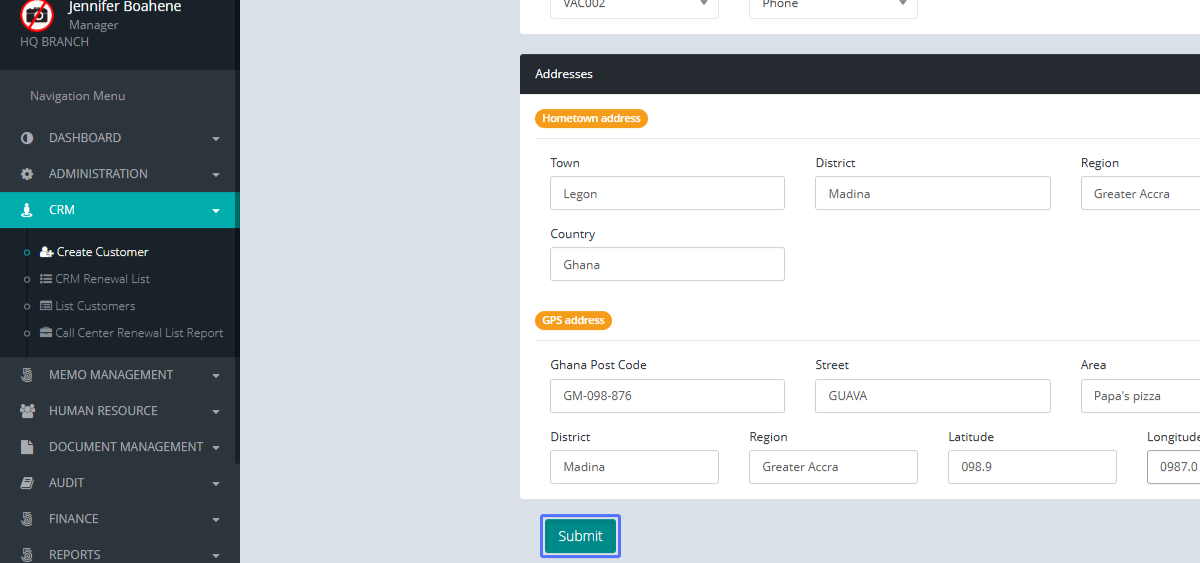
Task: Click the Audit book icon
Action: click(27, 483)
